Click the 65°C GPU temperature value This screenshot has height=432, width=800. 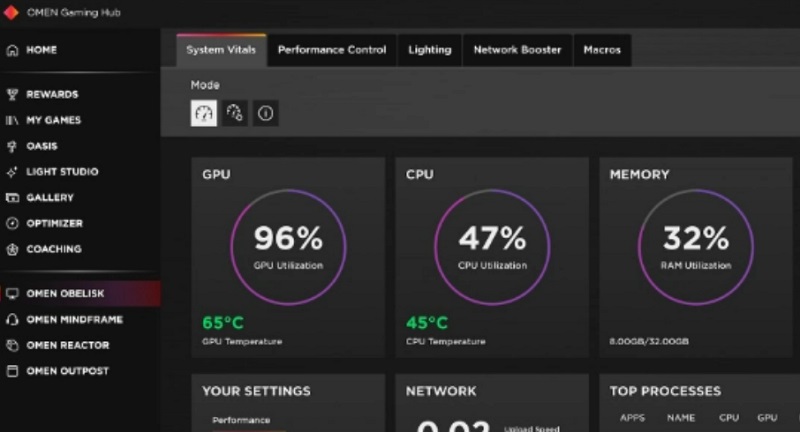tap(223, 323)
